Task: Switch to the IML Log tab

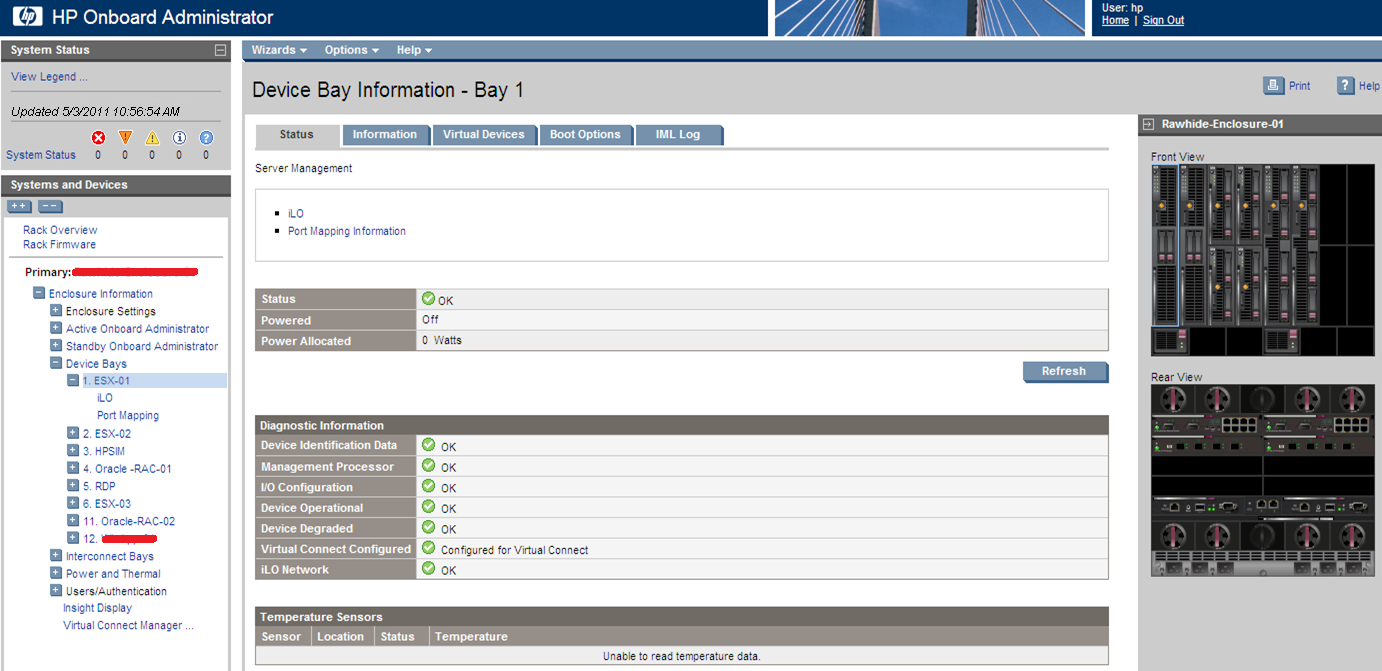Action: point(677,135)
